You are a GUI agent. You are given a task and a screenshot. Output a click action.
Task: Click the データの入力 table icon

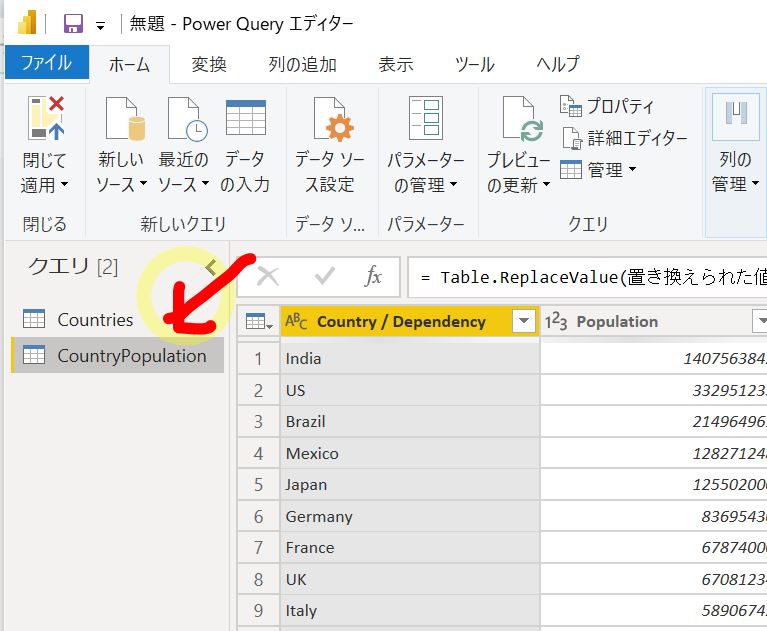tap(246, 117)
